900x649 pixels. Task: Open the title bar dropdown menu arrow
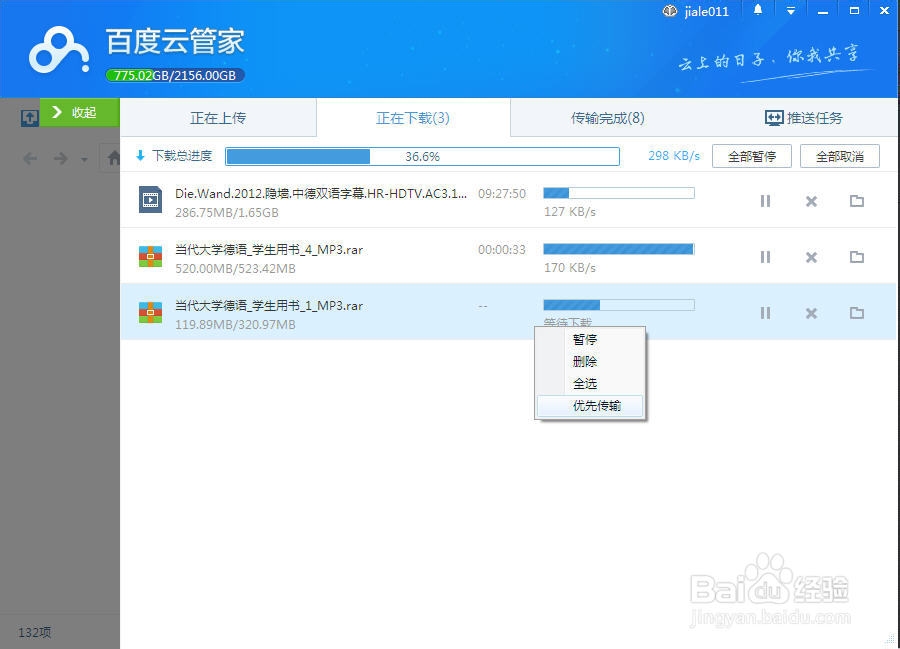(x=791, y=11)
